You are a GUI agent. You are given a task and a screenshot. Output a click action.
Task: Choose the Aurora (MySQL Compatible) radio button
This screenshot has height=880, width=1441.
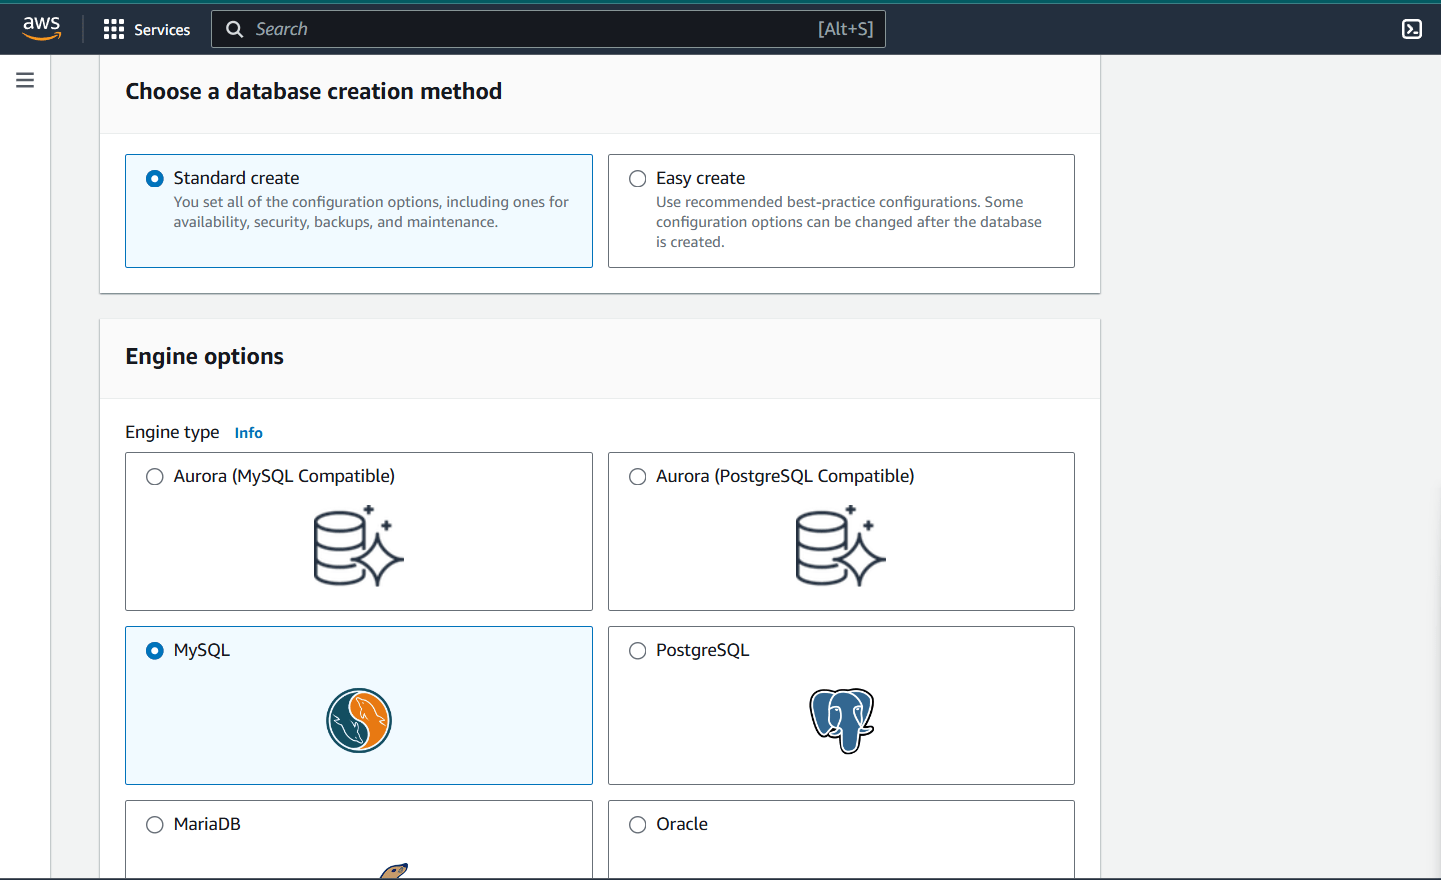[x=155, y=477]
